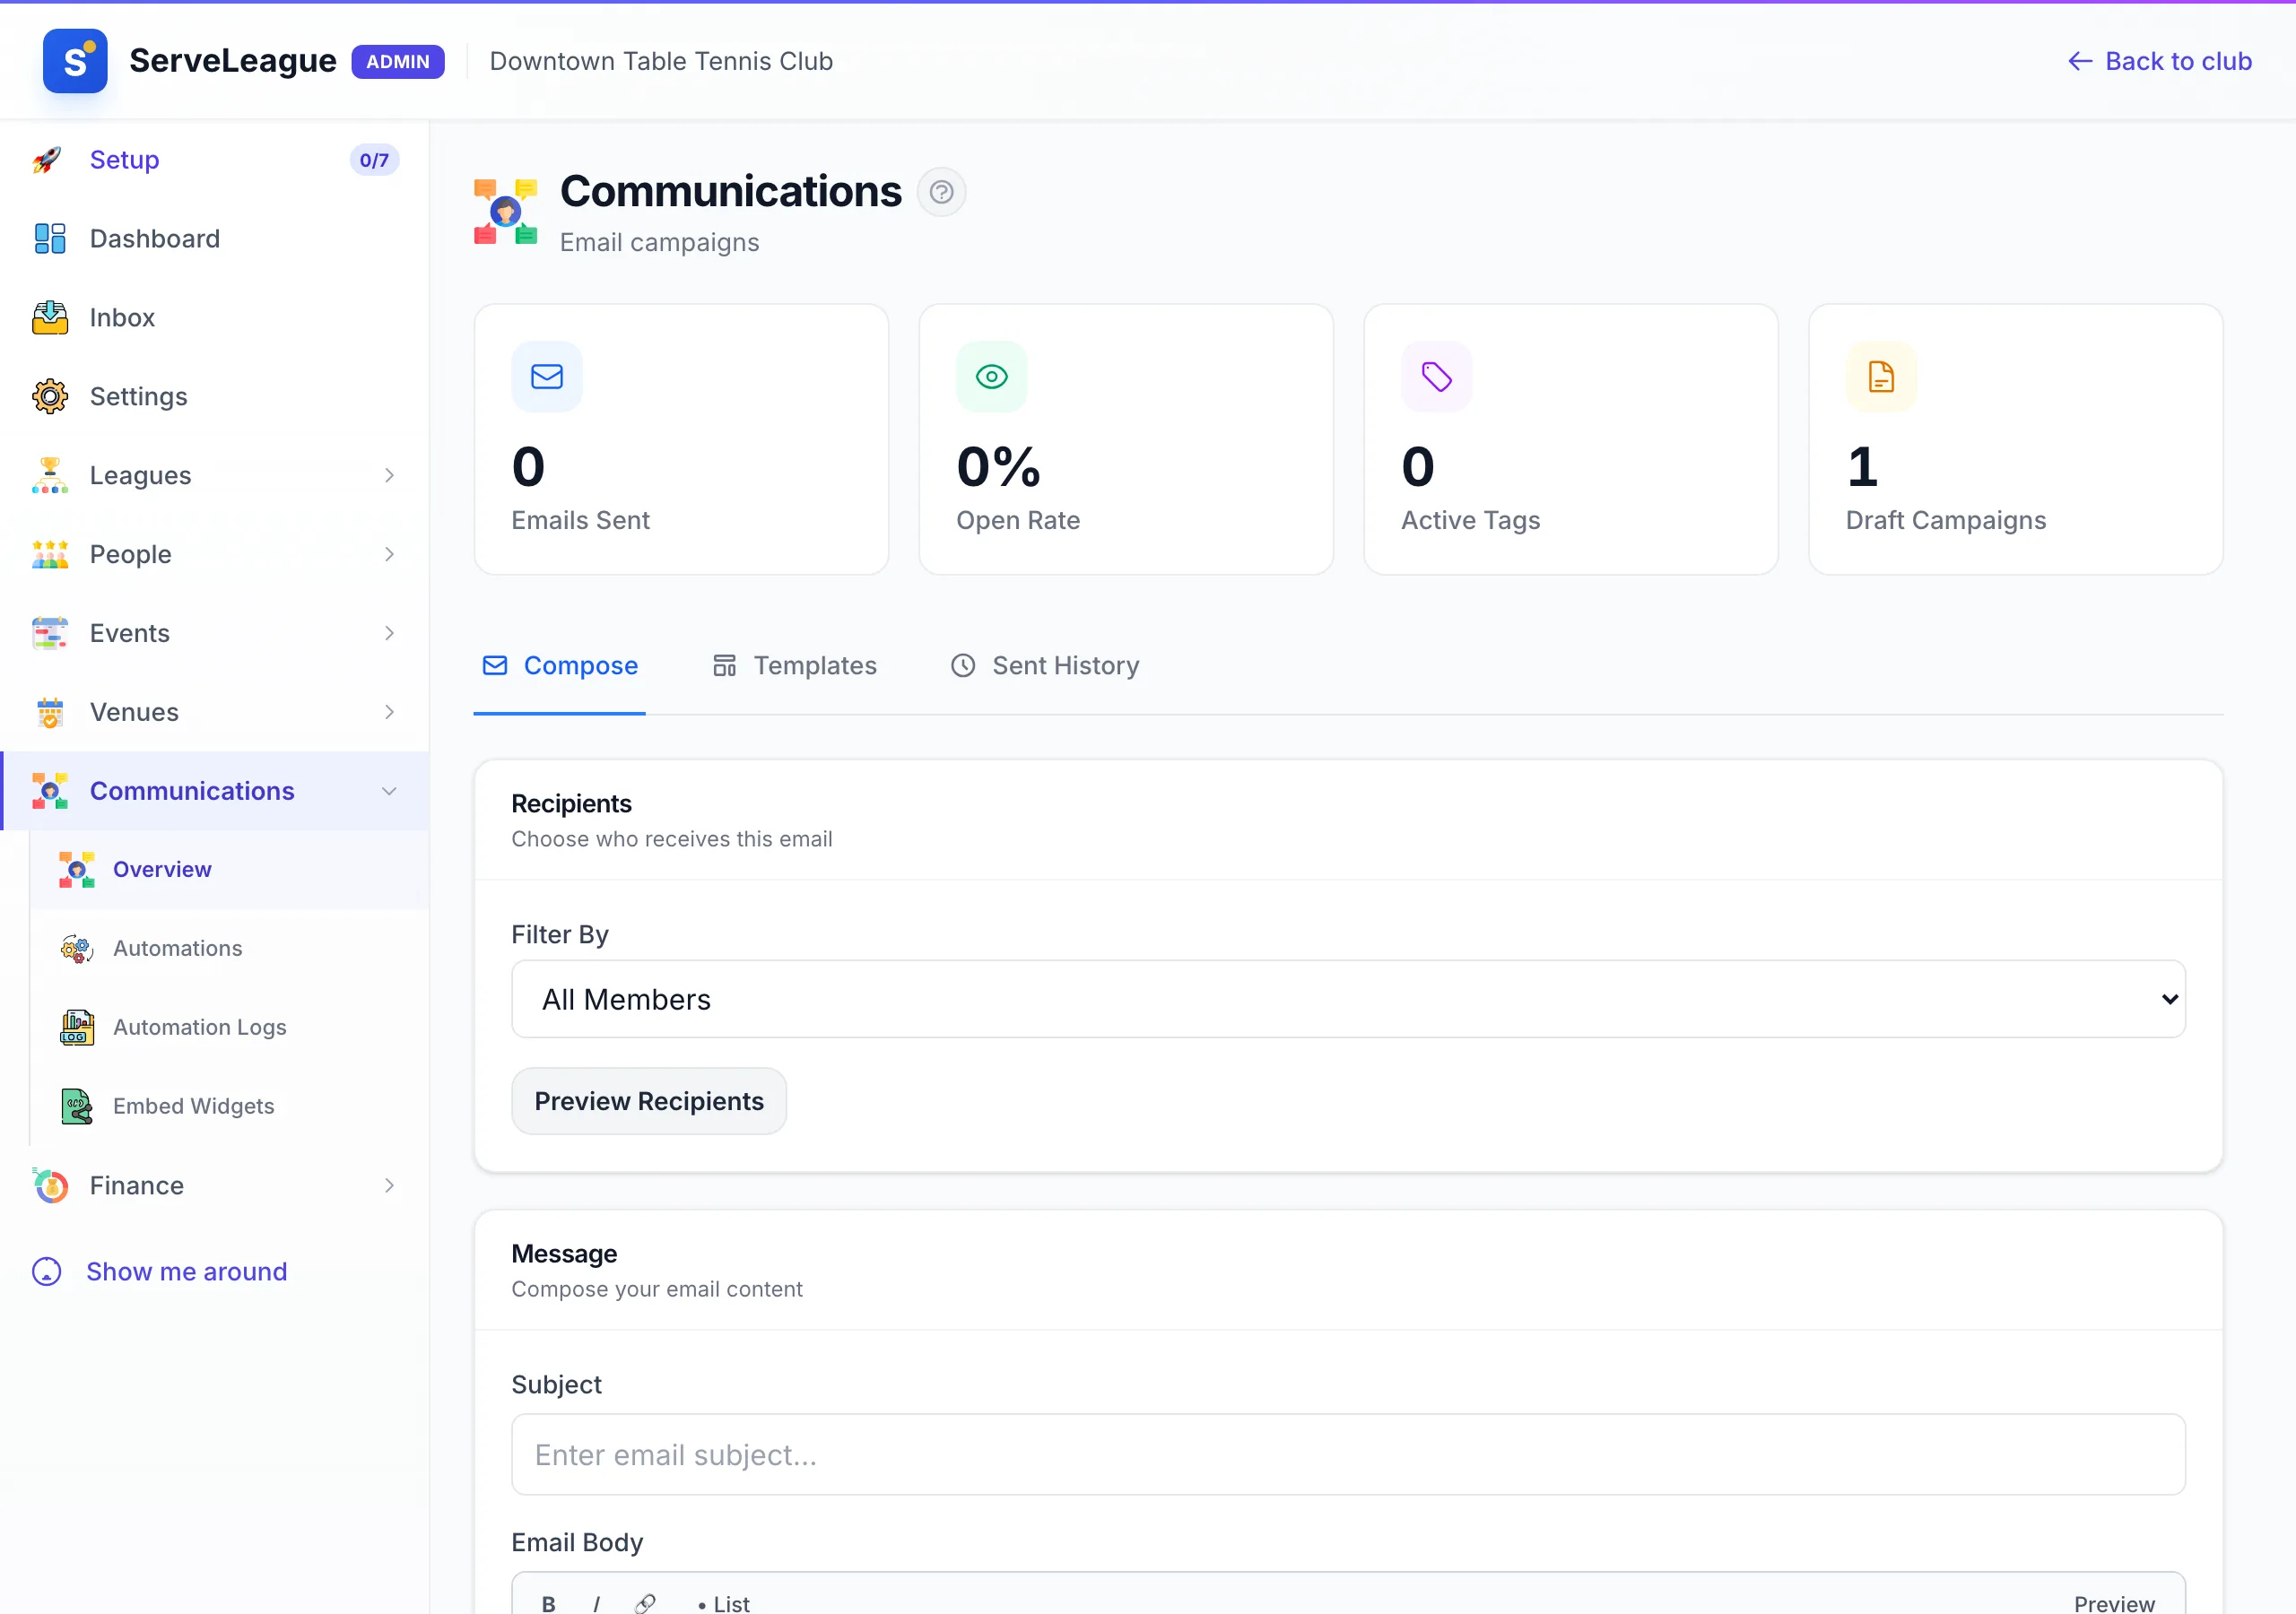The image size is (2296, 1614).
Task: Open Dashboard from the sidebar
Action: pos(215,239)
